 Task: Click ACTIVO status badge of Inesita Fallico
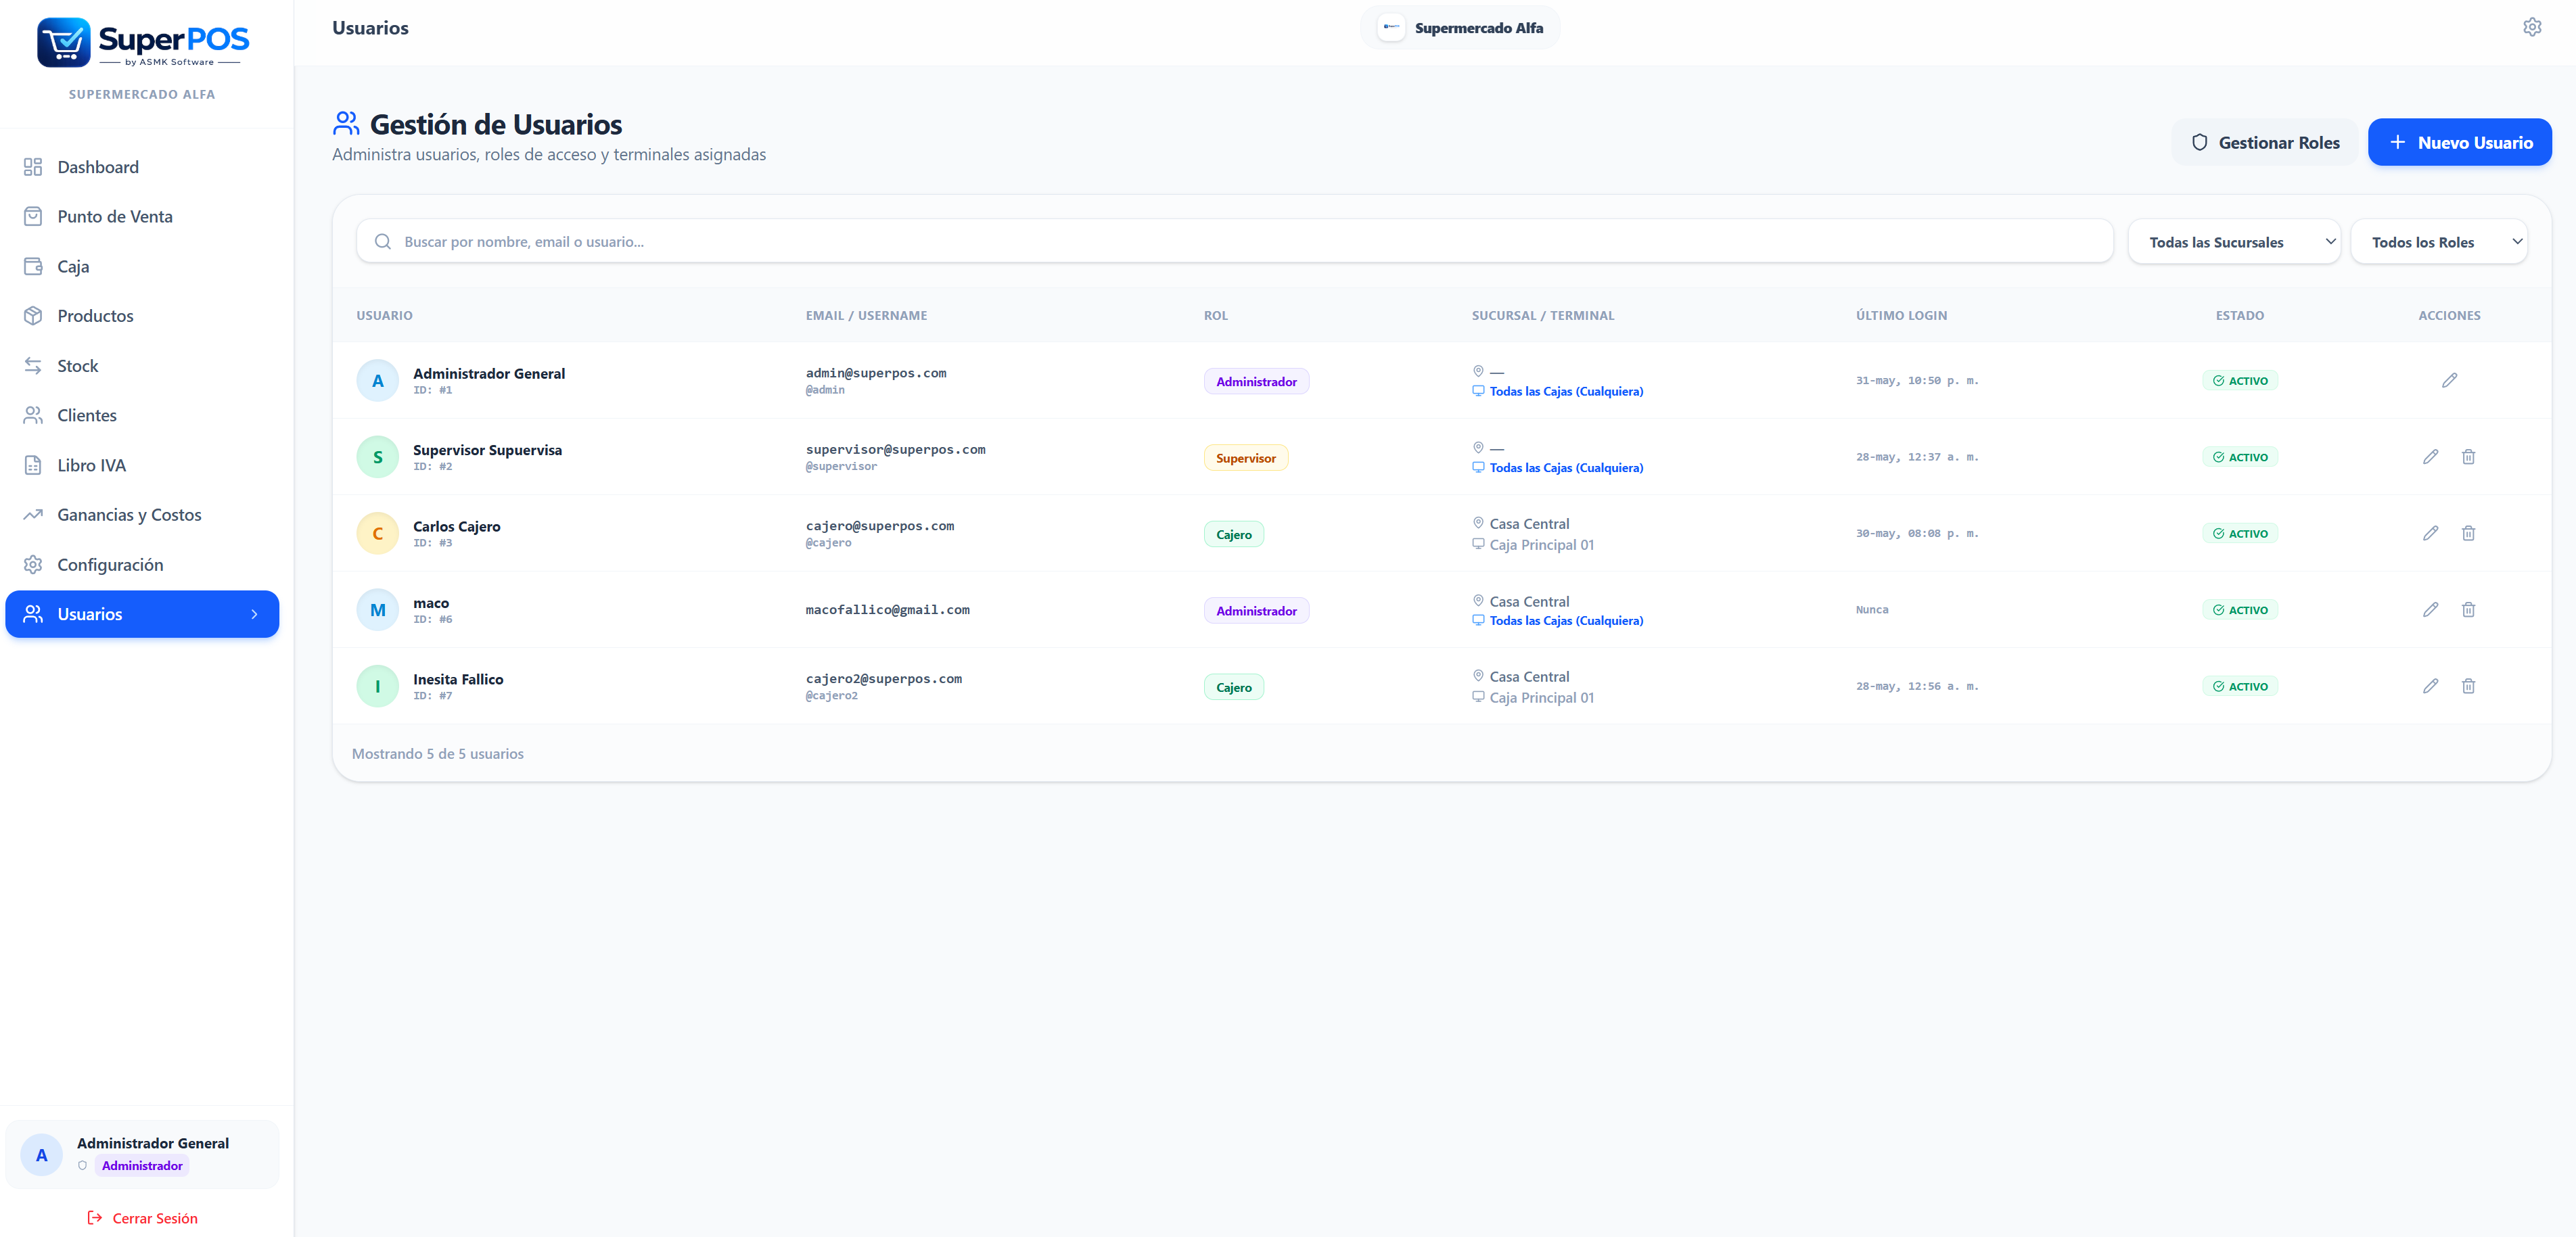tap(2240, 687)
